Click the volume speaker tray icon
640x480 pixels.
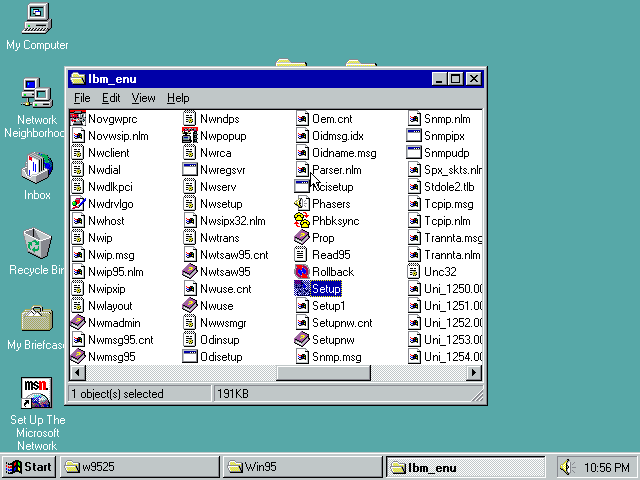[x=567, y=467]
